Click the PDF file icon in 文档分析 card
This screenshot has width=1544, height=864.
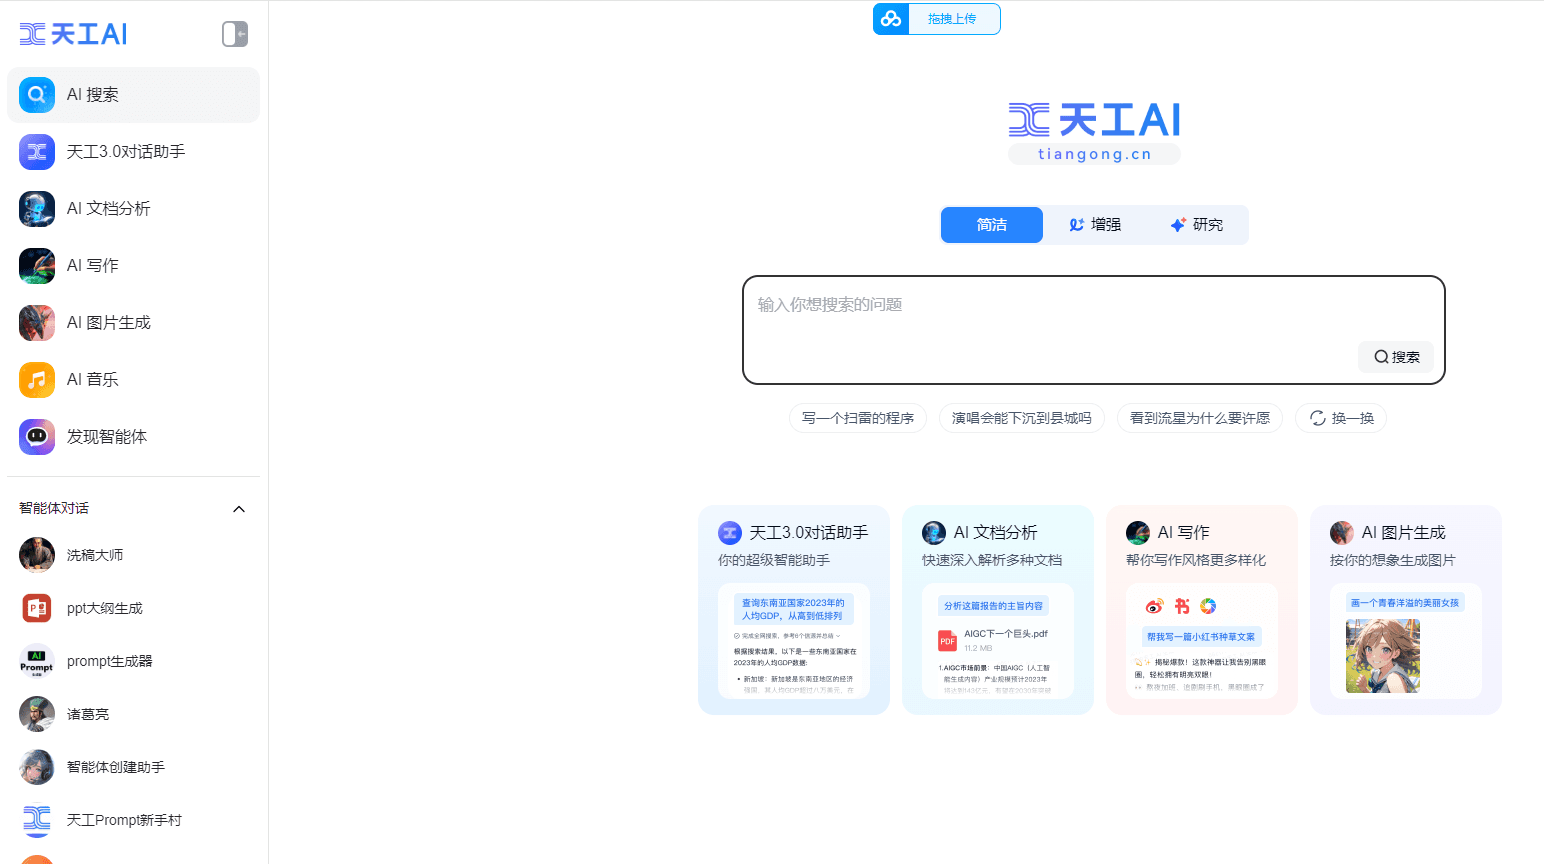click(x=947, y=641)
